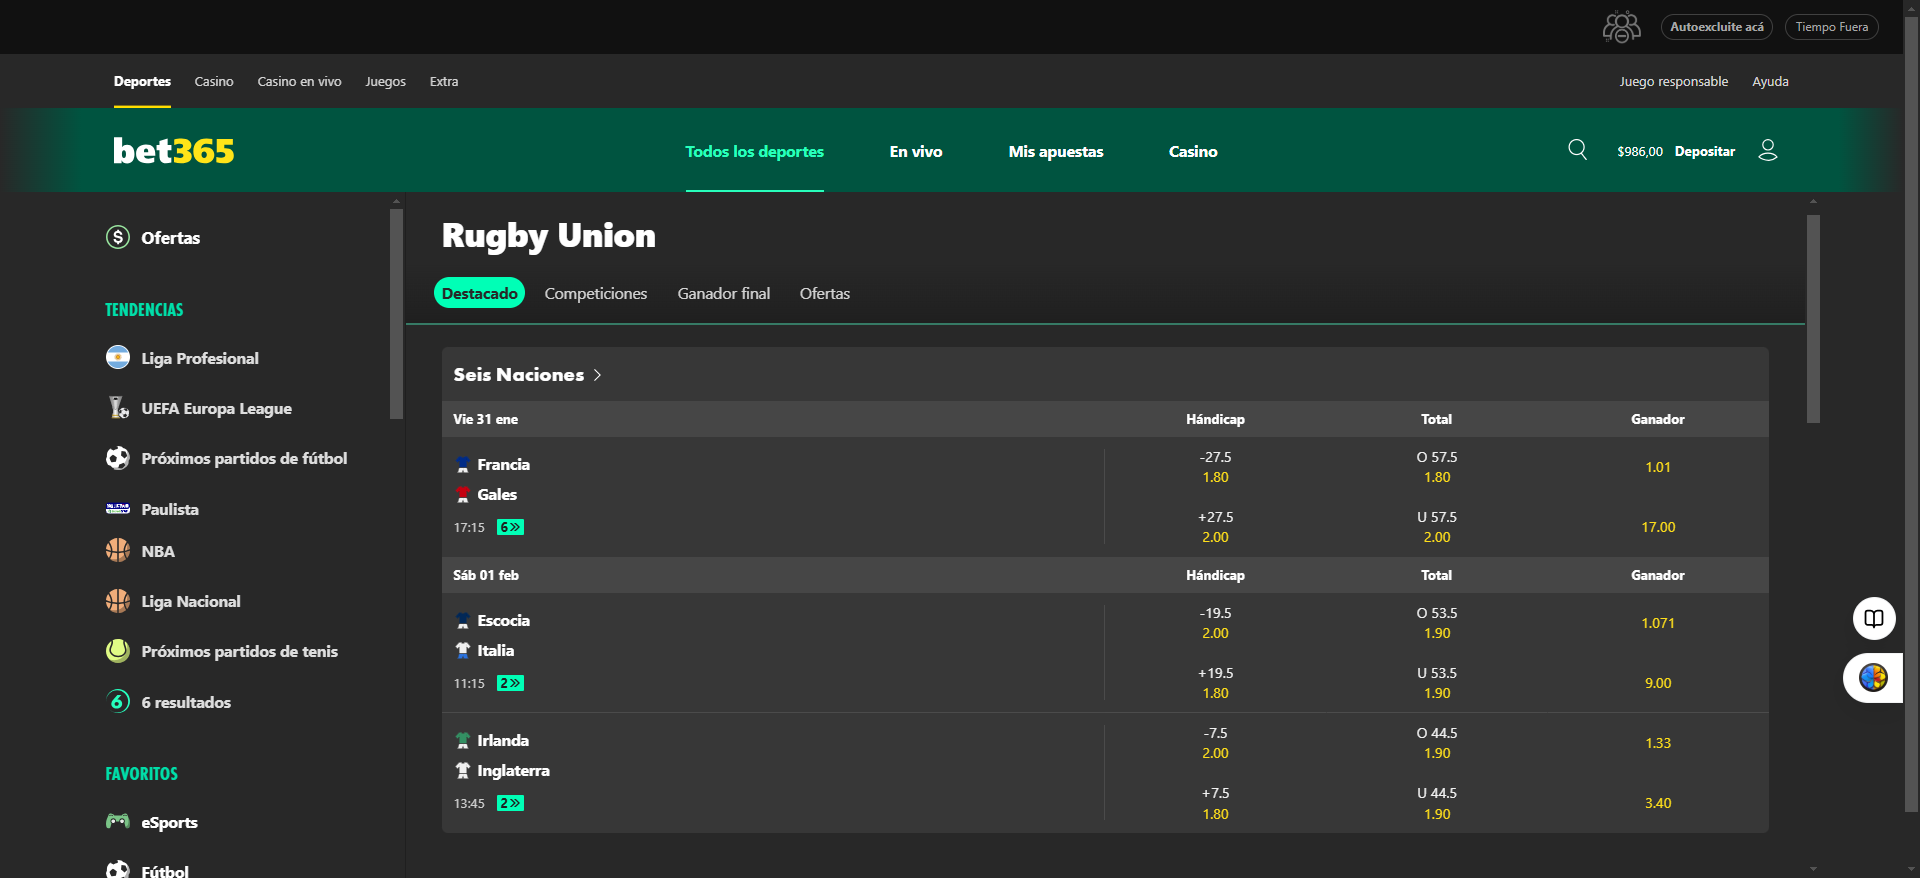Bet on Inglaterra to win at 3.40
Screen dimensions: 1920x878
[1658, 803]
